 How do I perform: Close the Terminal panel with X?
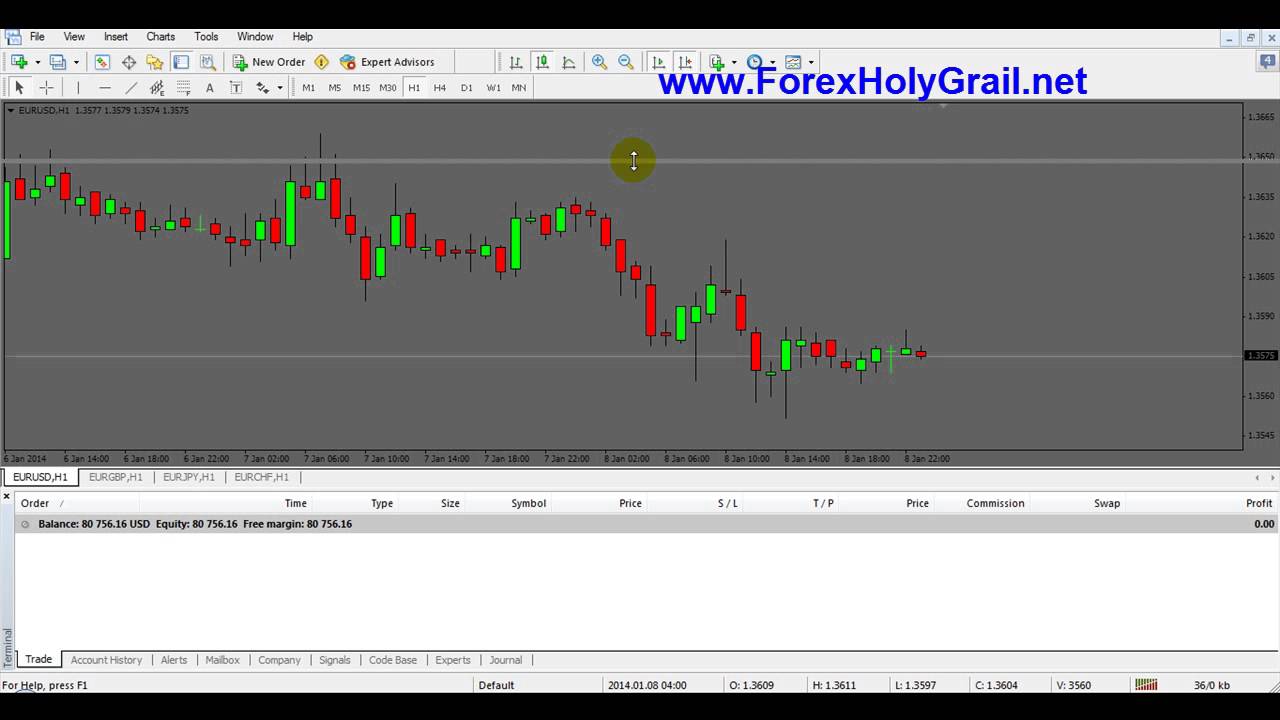coord(6,496)
